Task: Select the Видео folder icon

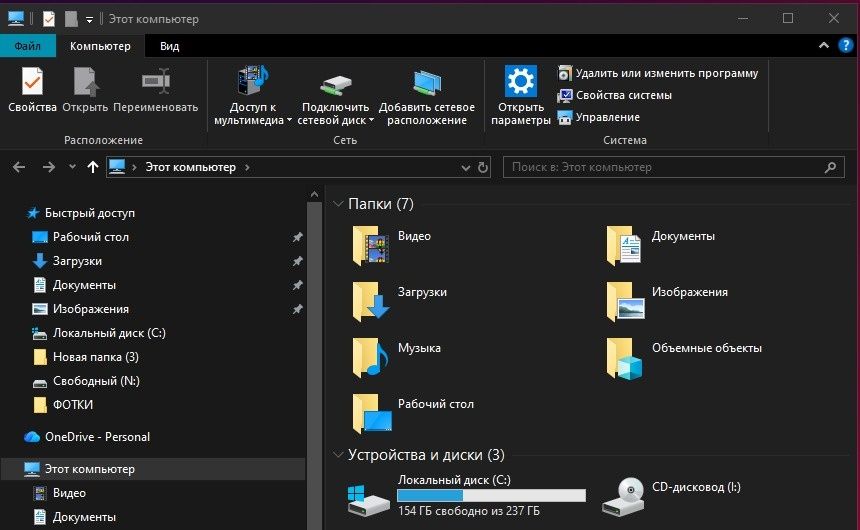Action: click(x=371, y=246)
